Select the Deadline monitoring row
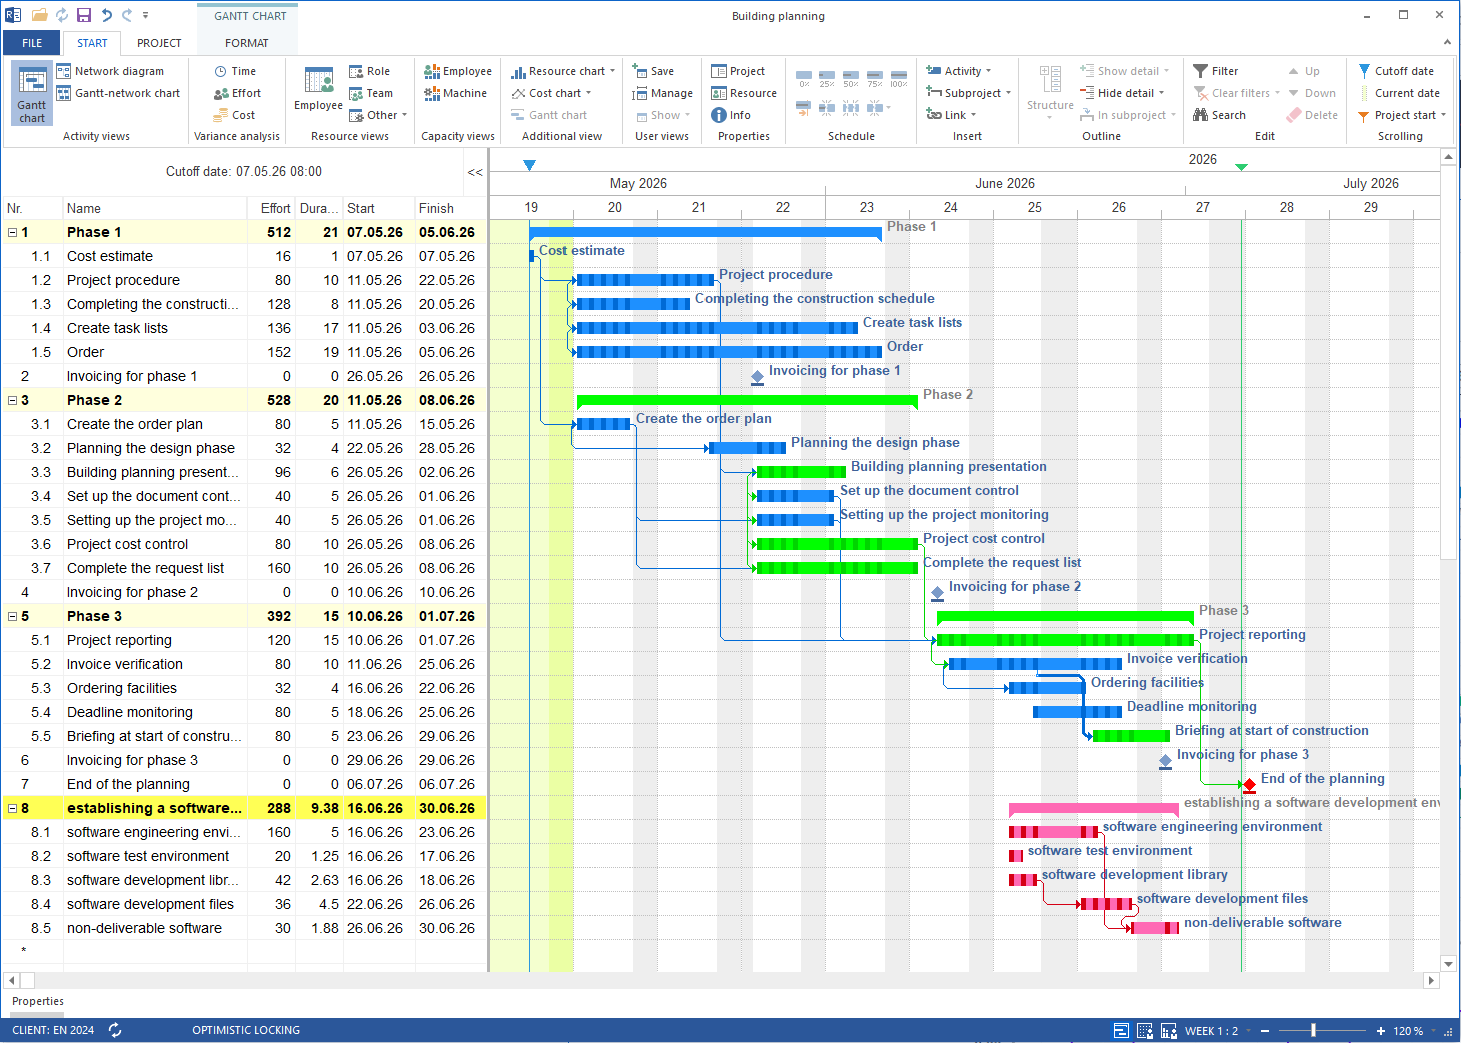Viewport: 1461px width, 1043px height. click(x=245, y=712)
